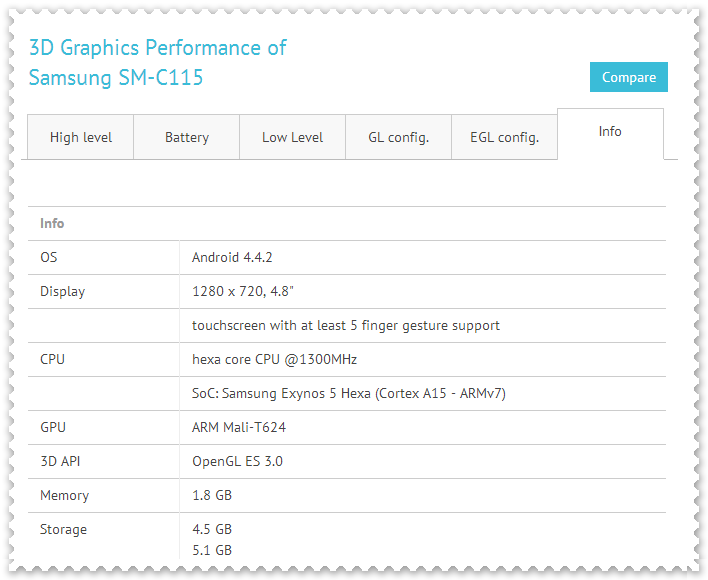
Task: Click the SoC Samsung Exynos 5 Hexa text
Action: tap(349, 393)
